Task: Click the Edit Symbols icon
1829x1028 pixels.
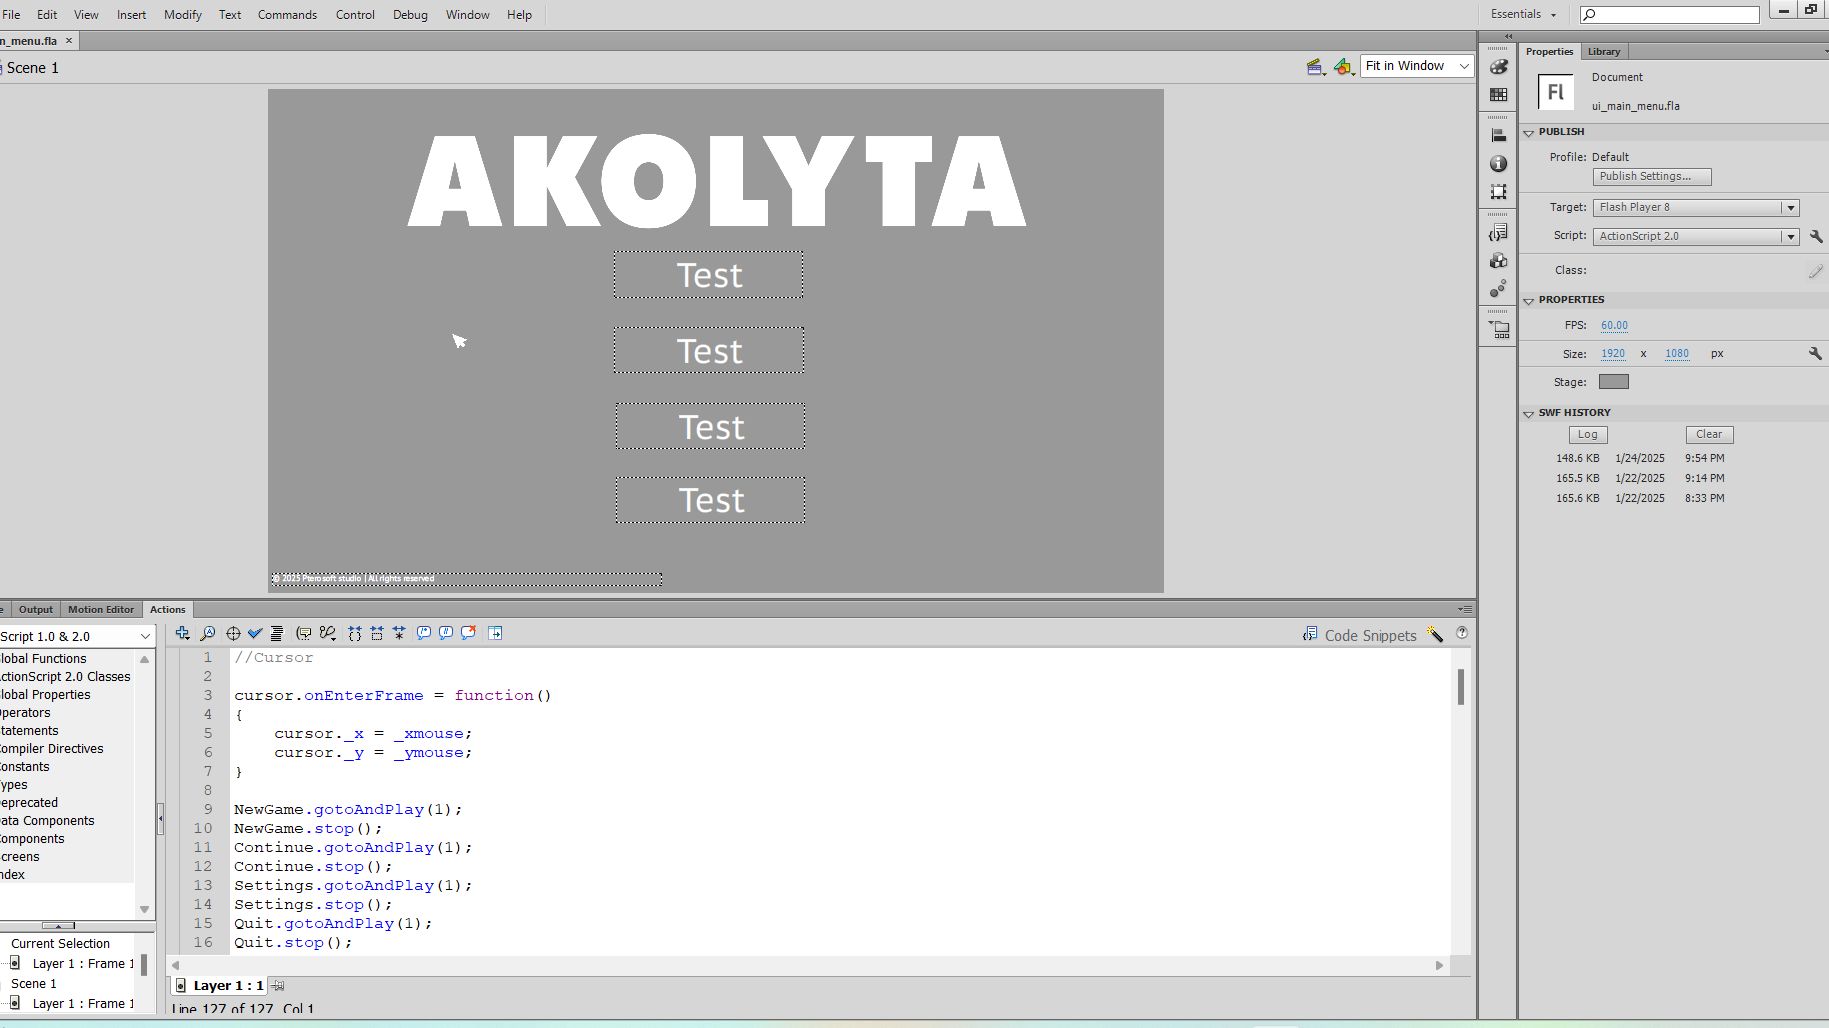Action: pos(1343,67)
